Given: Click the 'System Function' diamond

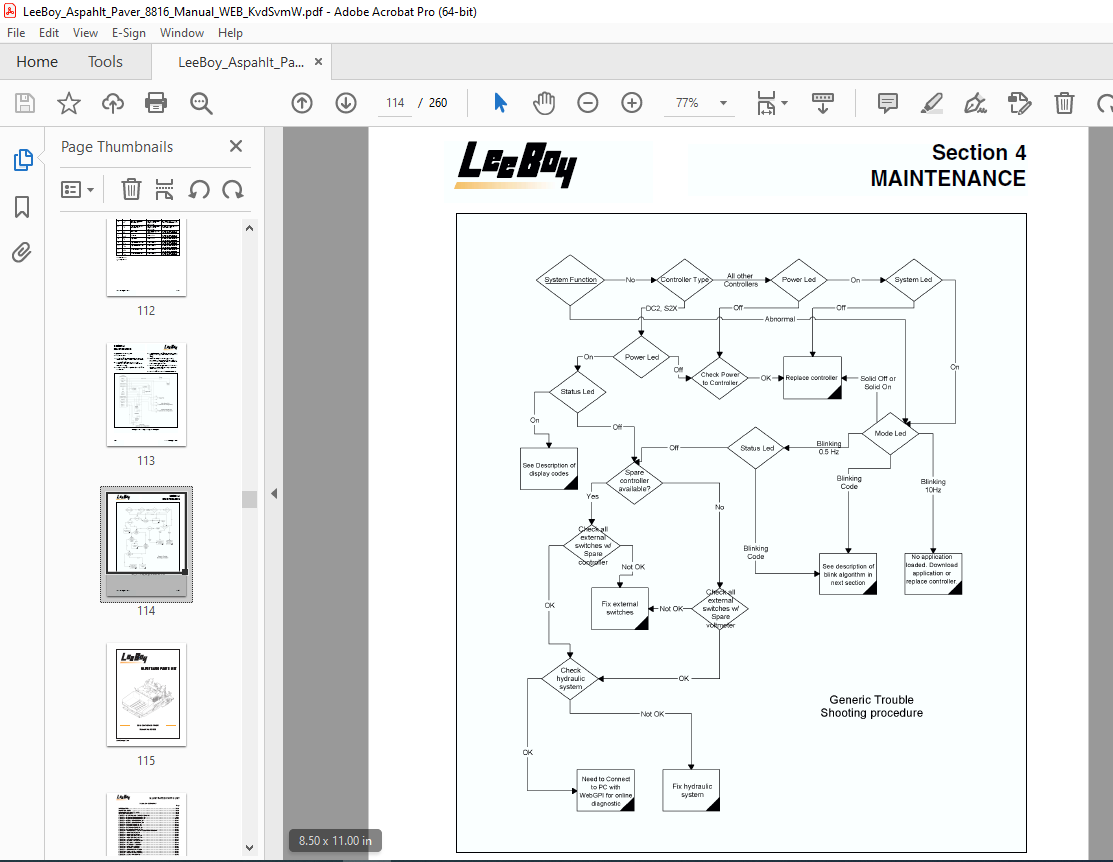Looking at the screenshot, I should tap(571, 280).
